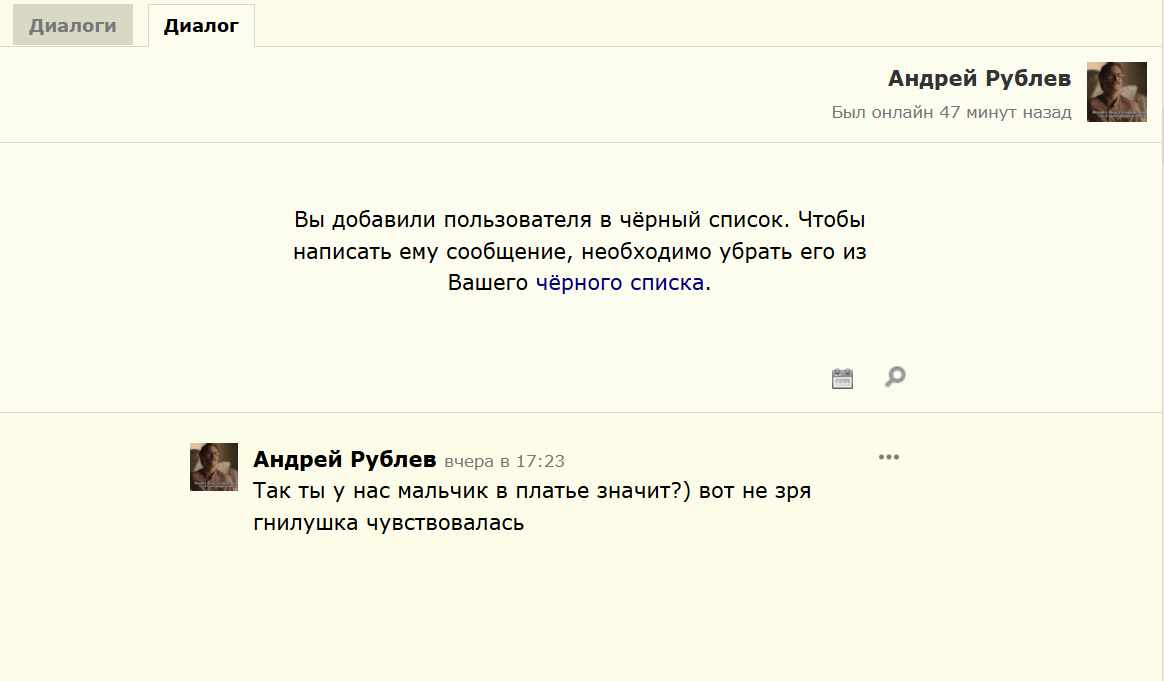Click the small avatar beside the message
The width and height of the screenshot is (1164, 681).
coord(214,467)
